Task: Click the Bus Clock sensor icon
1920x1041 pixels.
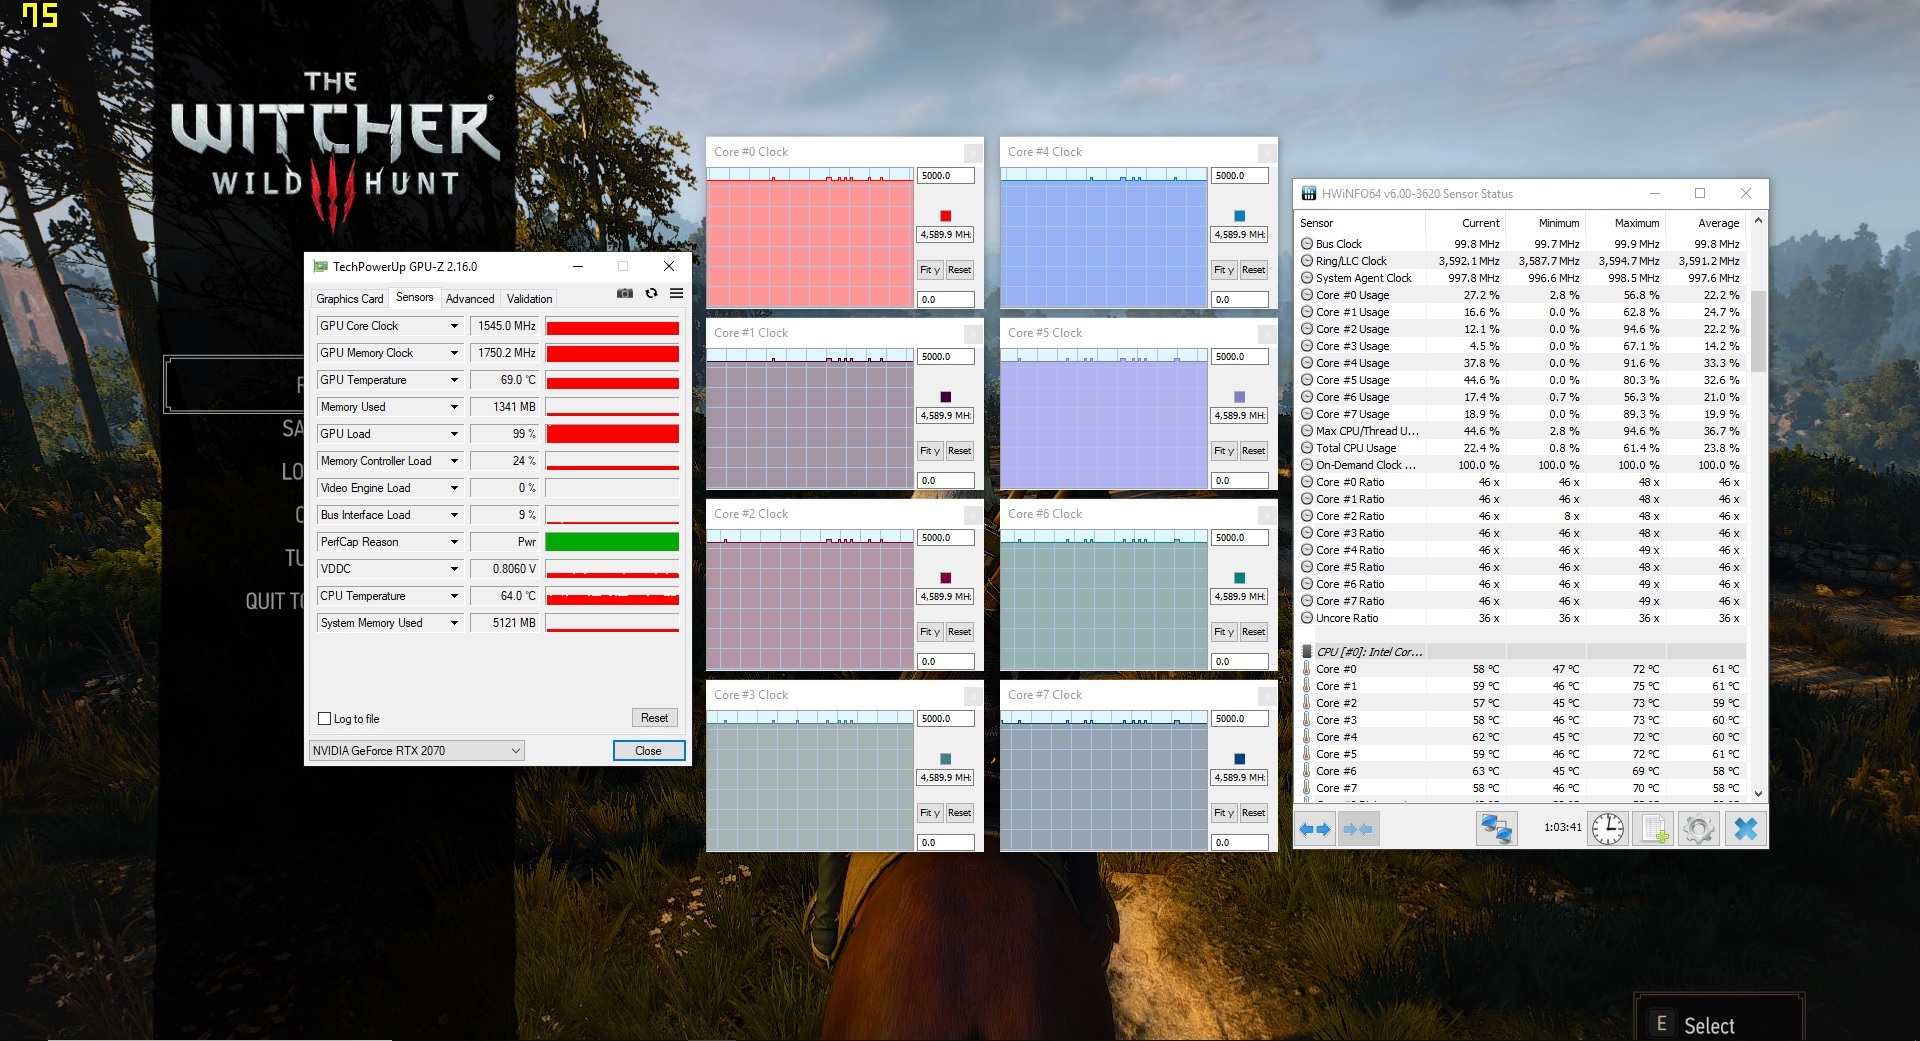Action: coord(1306,244)
